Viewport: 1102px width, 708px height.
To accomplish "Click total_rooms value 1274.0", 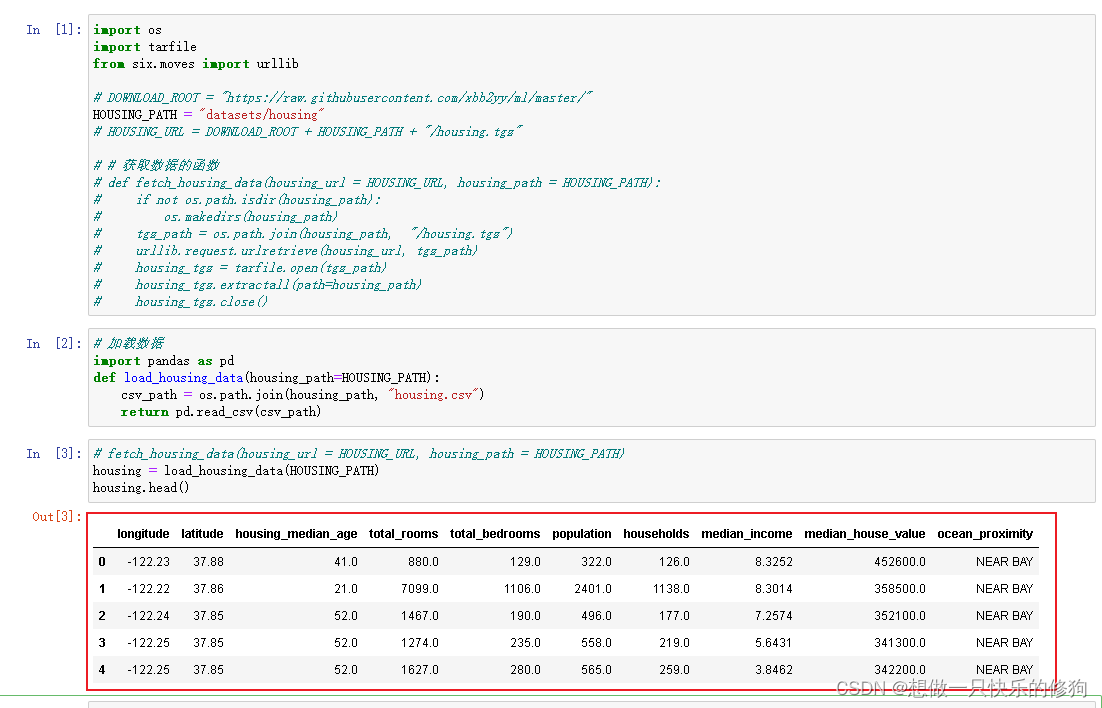I will tap(420, 643).
